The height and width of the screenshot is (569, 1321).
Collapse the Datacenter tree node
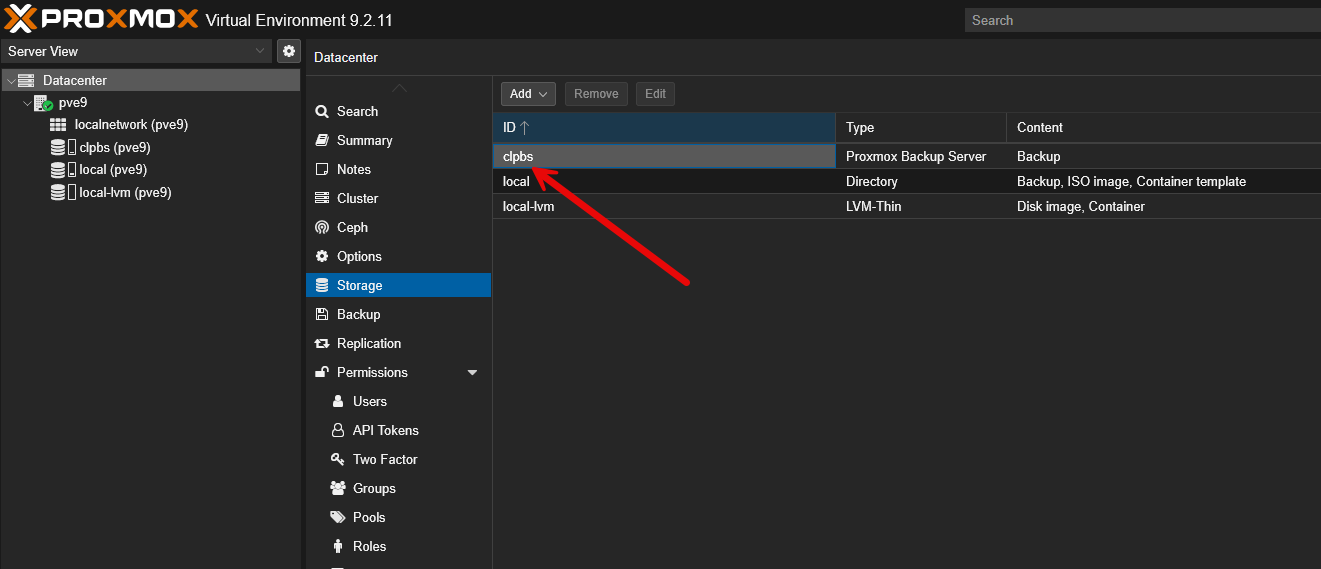click(x=10, y=80)
